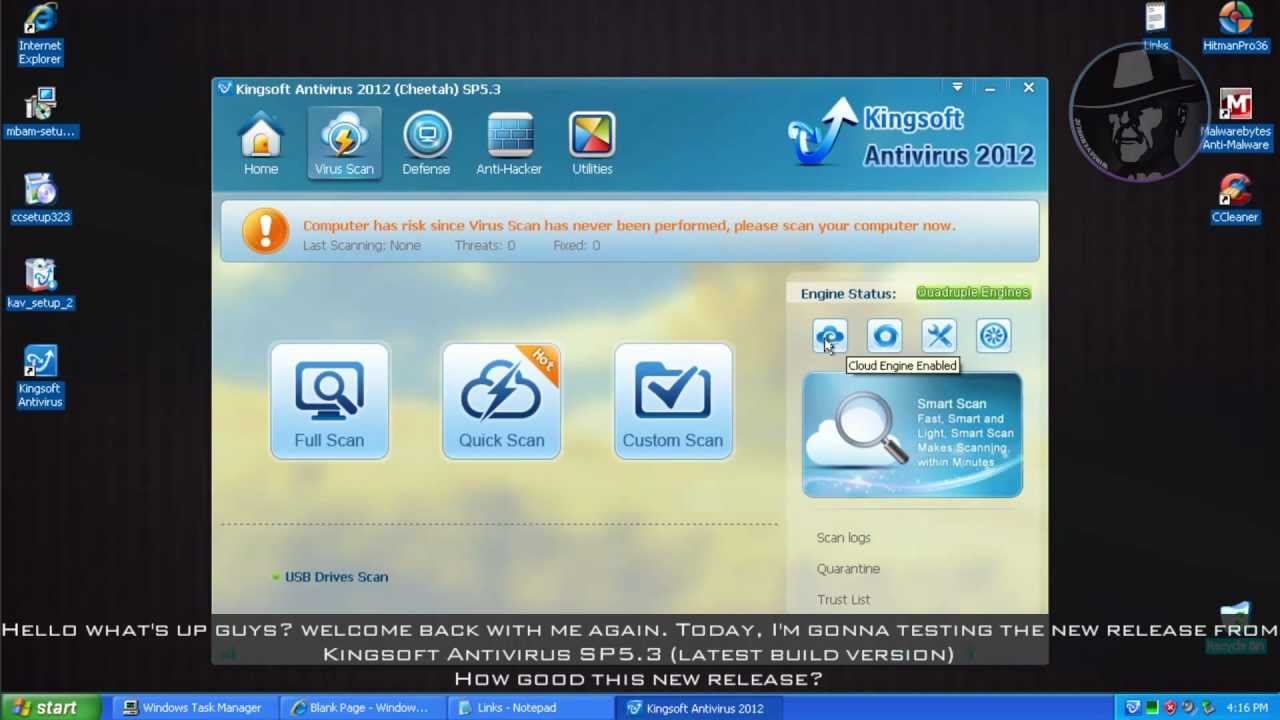Image resolution: width=1280 pixels, height=720 pixels.
Task: Click the taskbar clock showing 4:16 PM
Action: (1247, 708)
